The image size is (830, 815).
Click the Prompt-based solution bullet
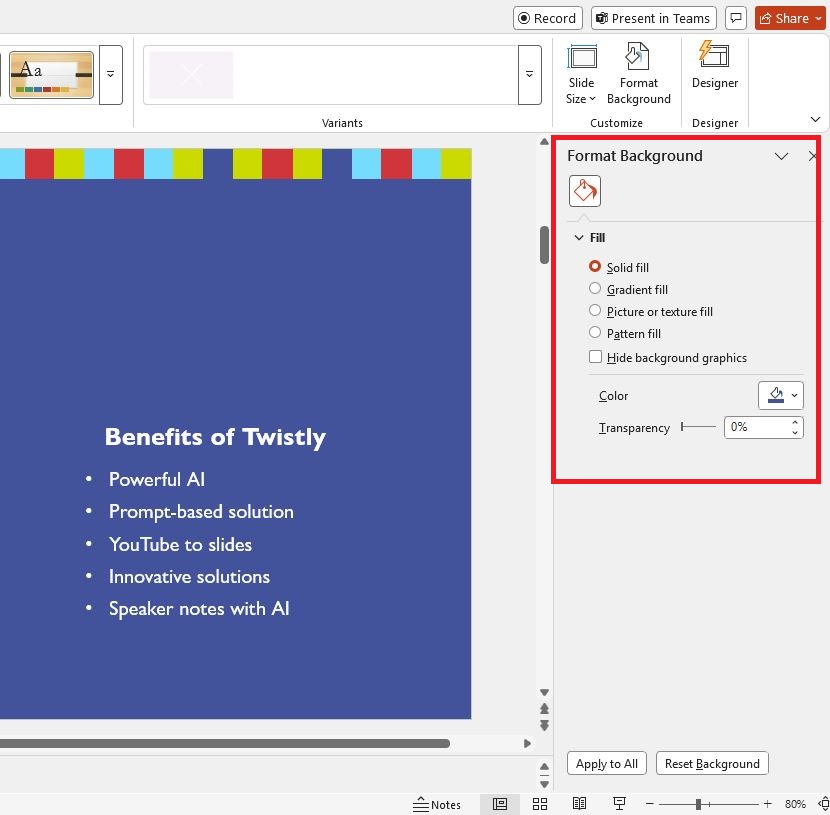(x=201, y=512)
